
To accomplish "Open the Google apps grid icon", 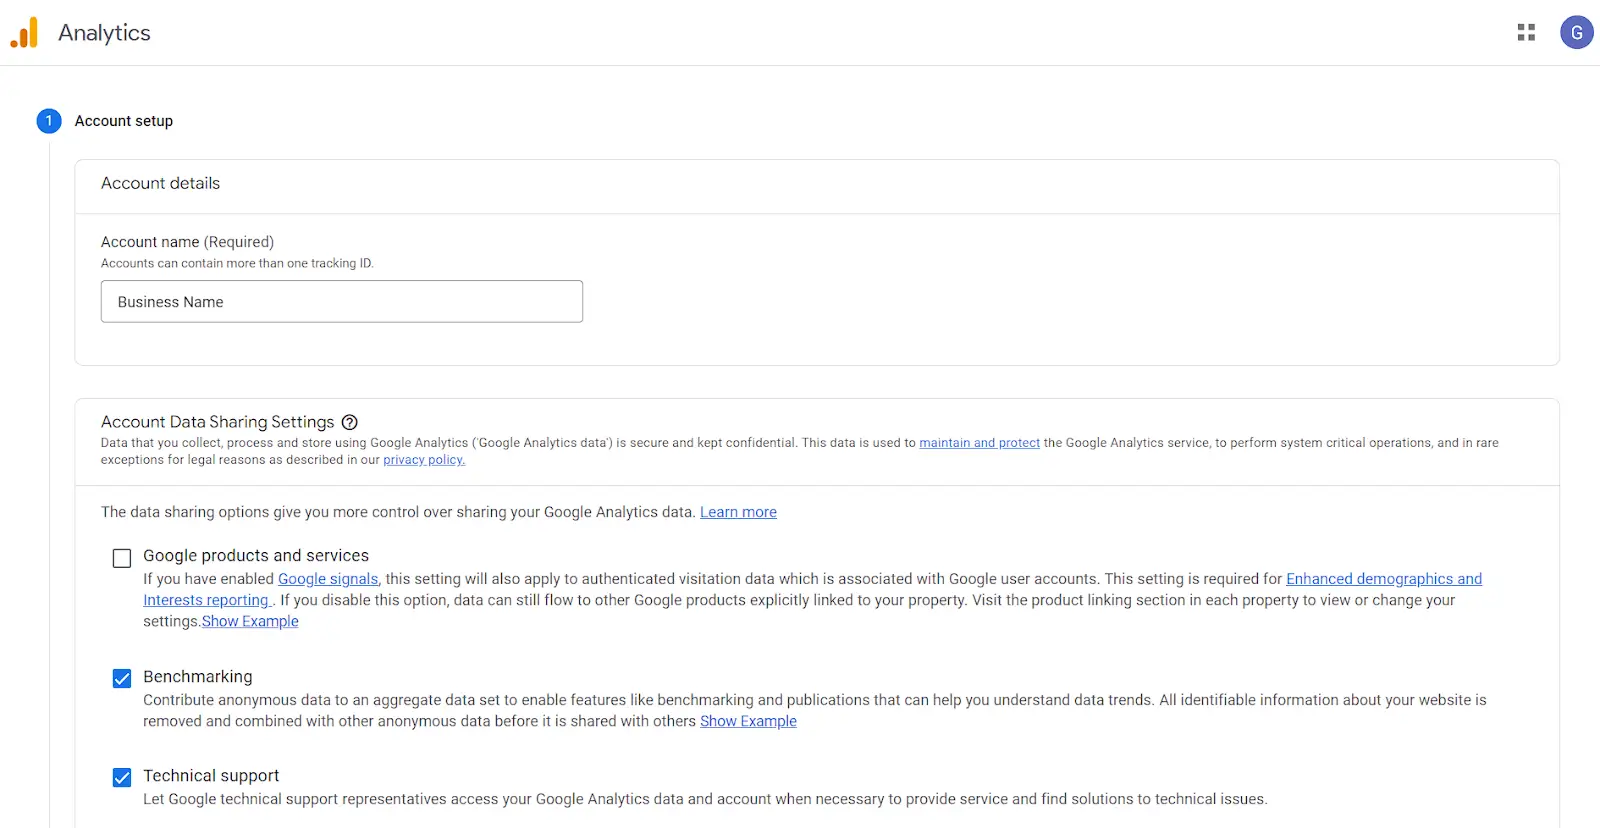I will pyautogui.click(x=1526, y=33).
